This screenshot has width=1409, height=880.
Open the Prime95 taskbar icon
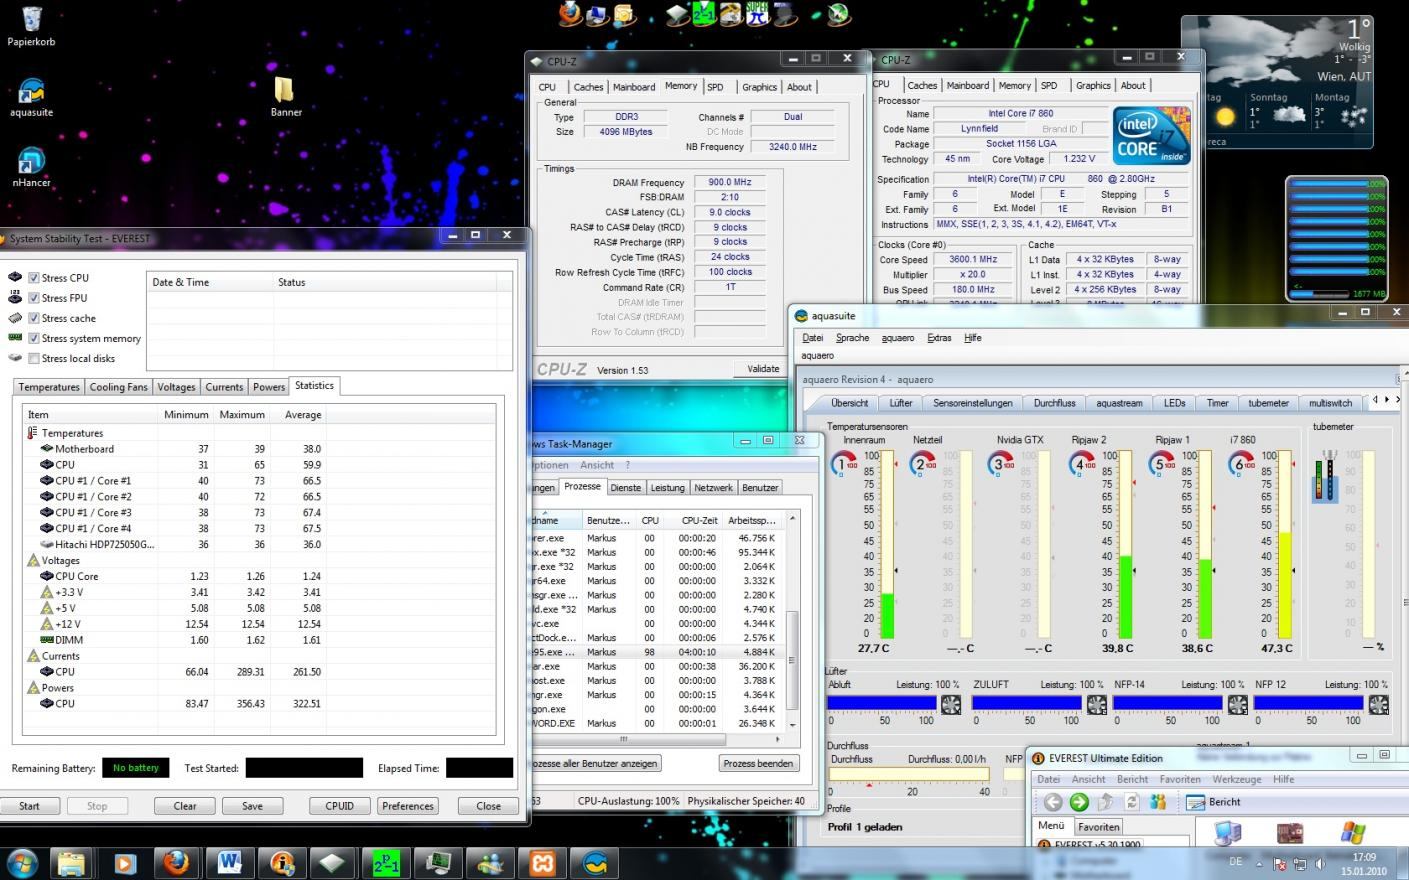[386, 862]
